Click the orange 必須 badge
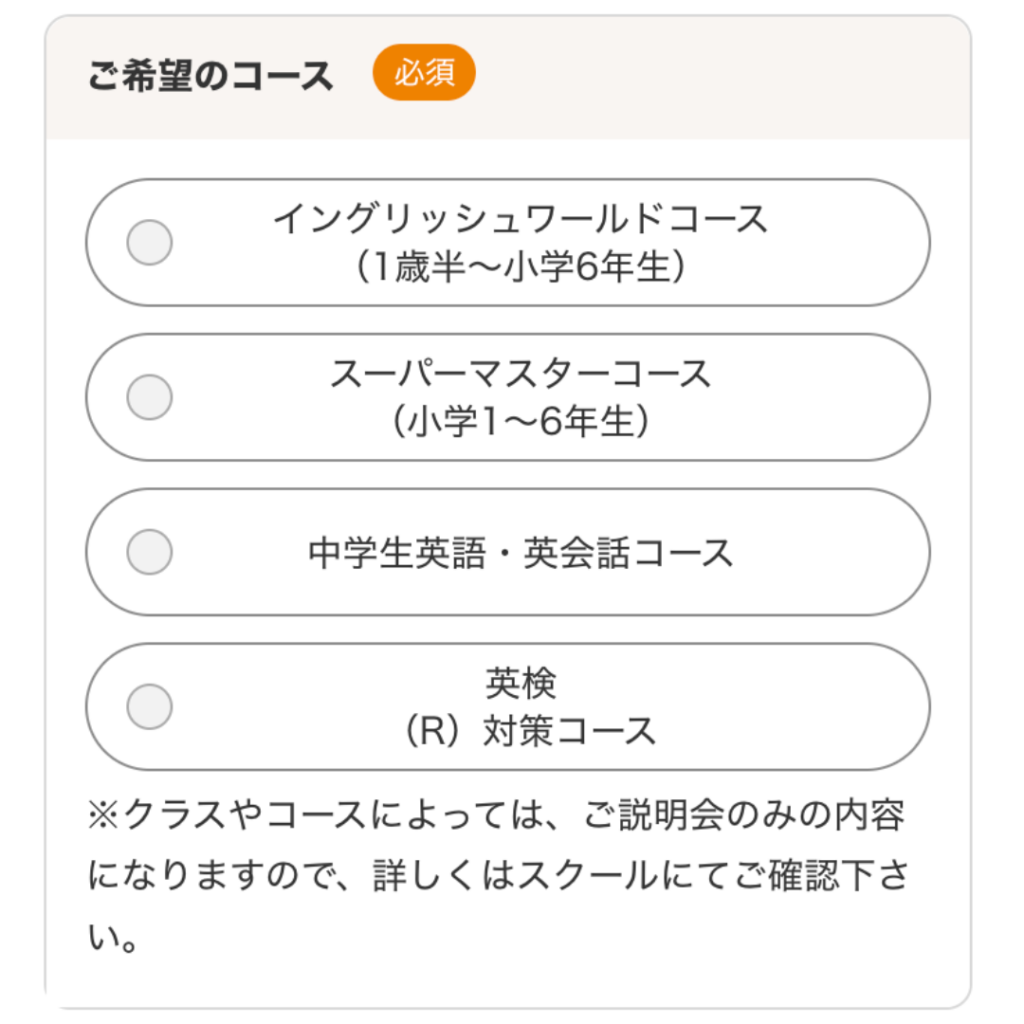The height and width of the screenshot is (1024, 1024). (426, 72)
